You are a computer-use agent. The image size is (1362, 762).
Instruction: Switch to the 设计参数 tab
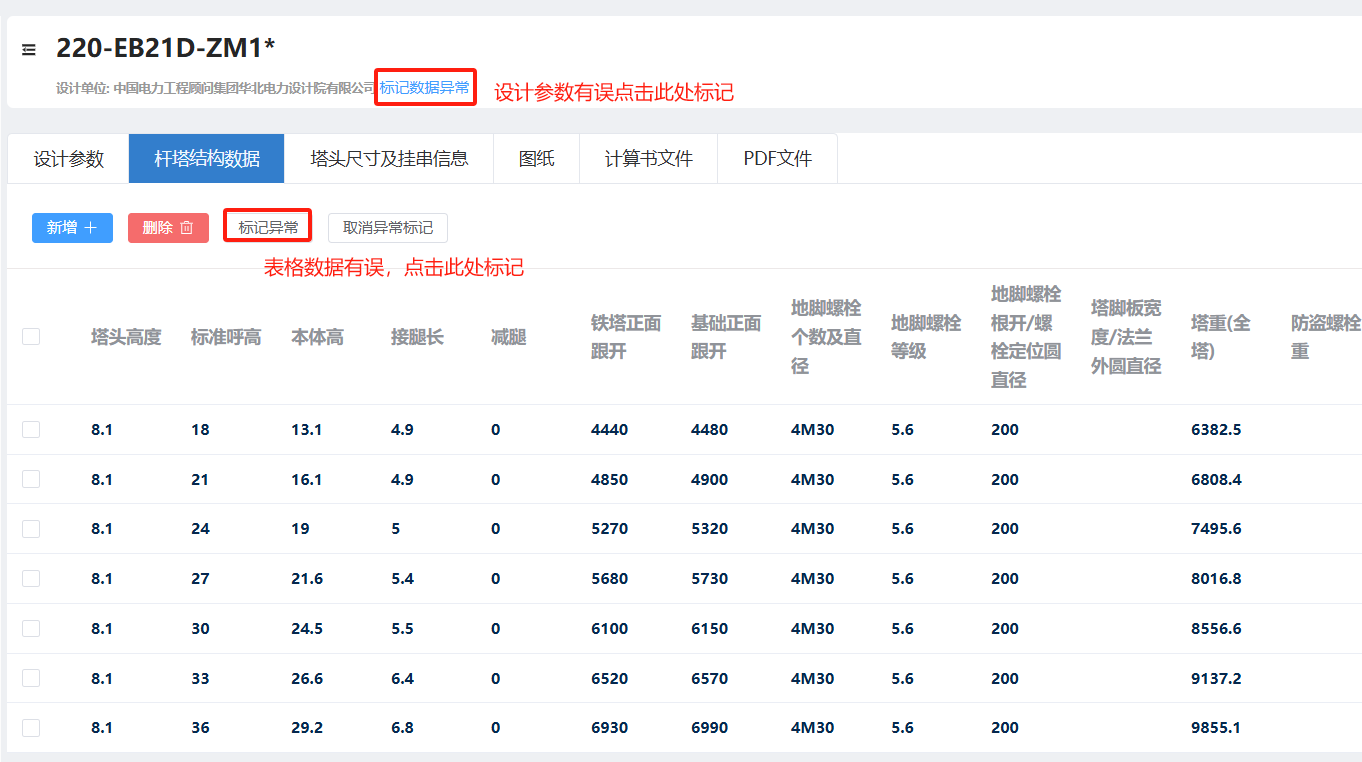[69, 159]
